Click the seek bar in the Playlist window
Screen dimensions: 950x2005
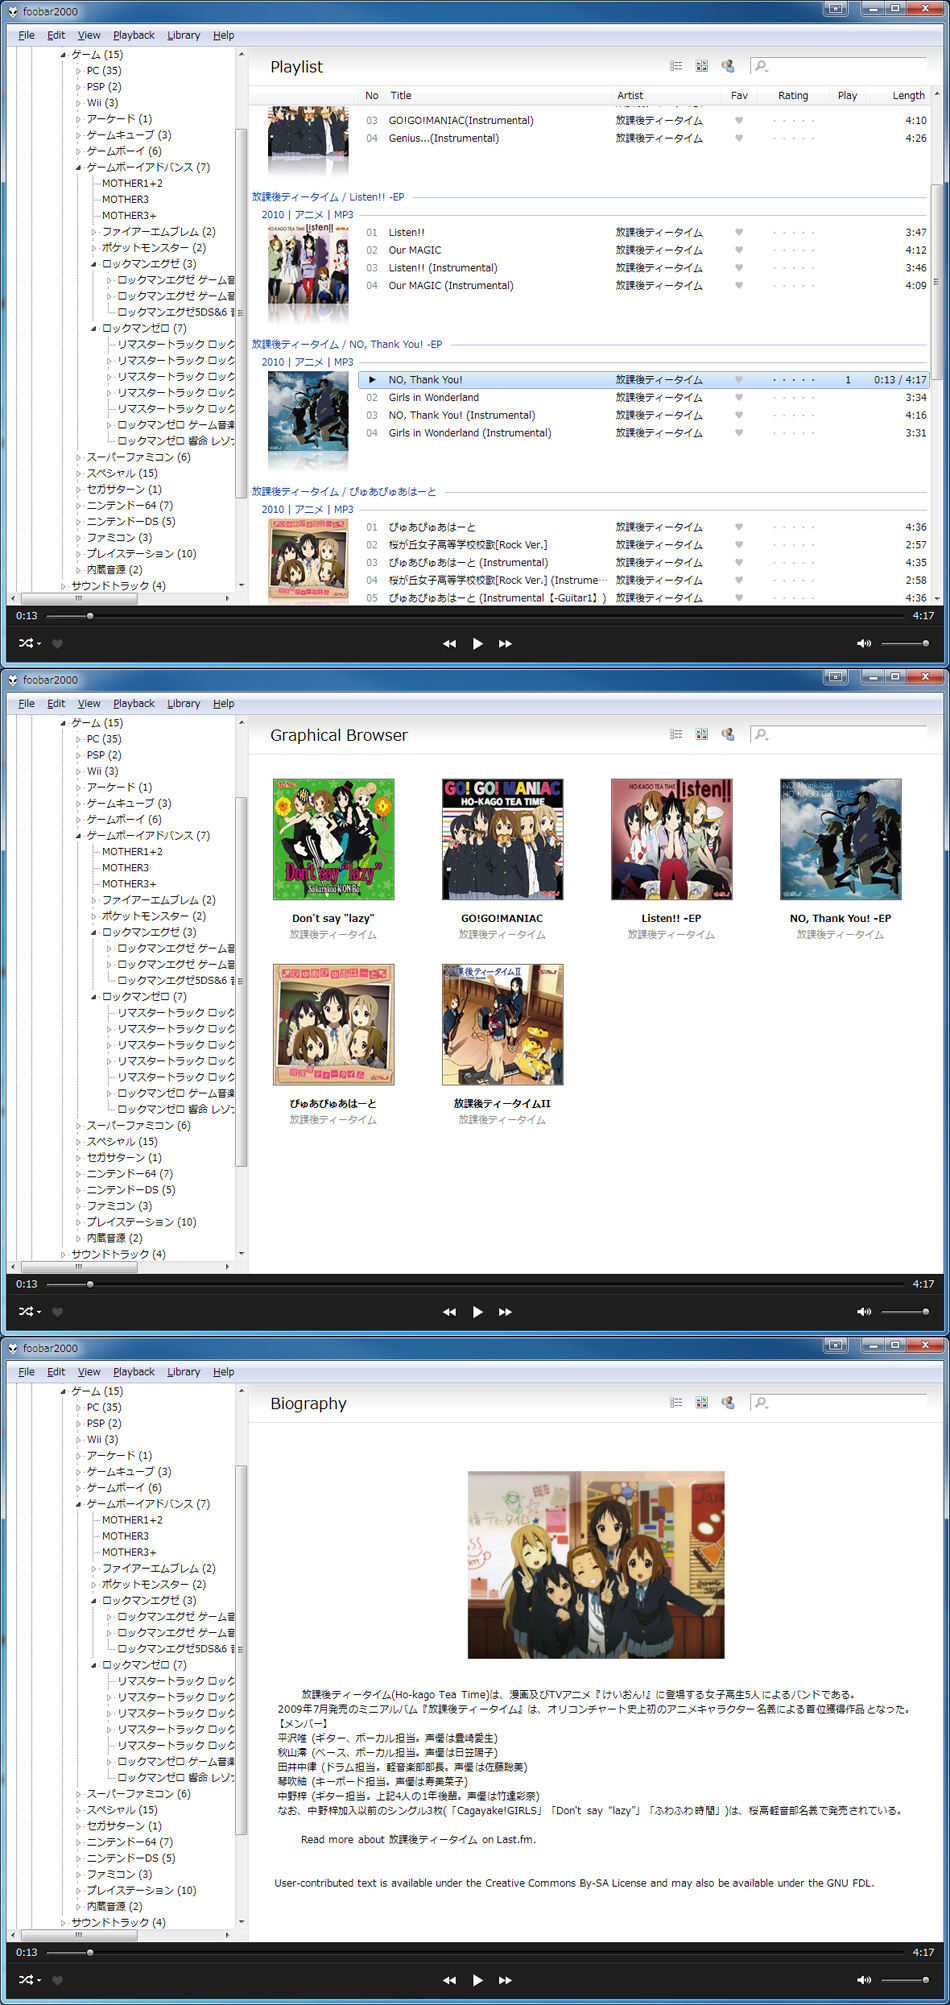473,616
